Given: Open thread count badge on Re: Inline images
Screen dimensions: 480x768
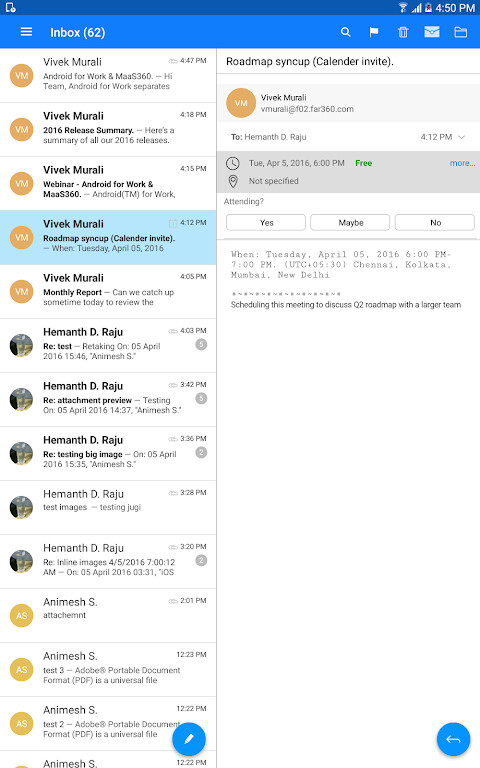Looking at the screenshot, I should (201, 560).
